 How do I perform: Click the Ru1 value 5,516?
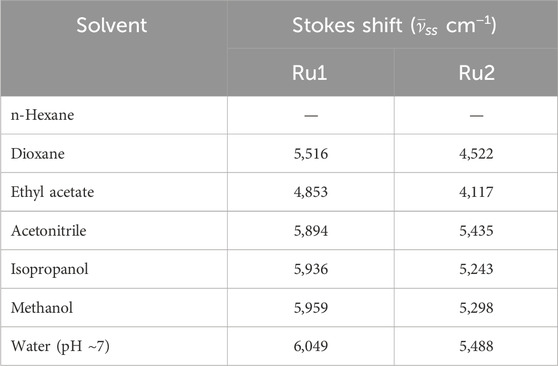[311, 154]
